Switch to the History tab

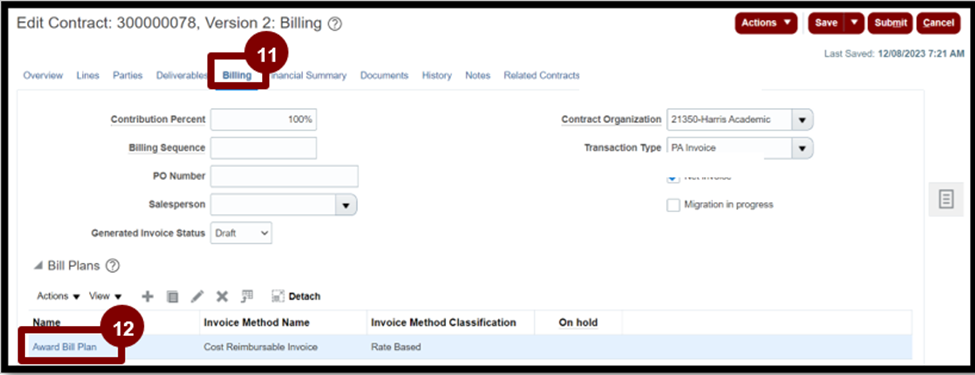[437, 75]
